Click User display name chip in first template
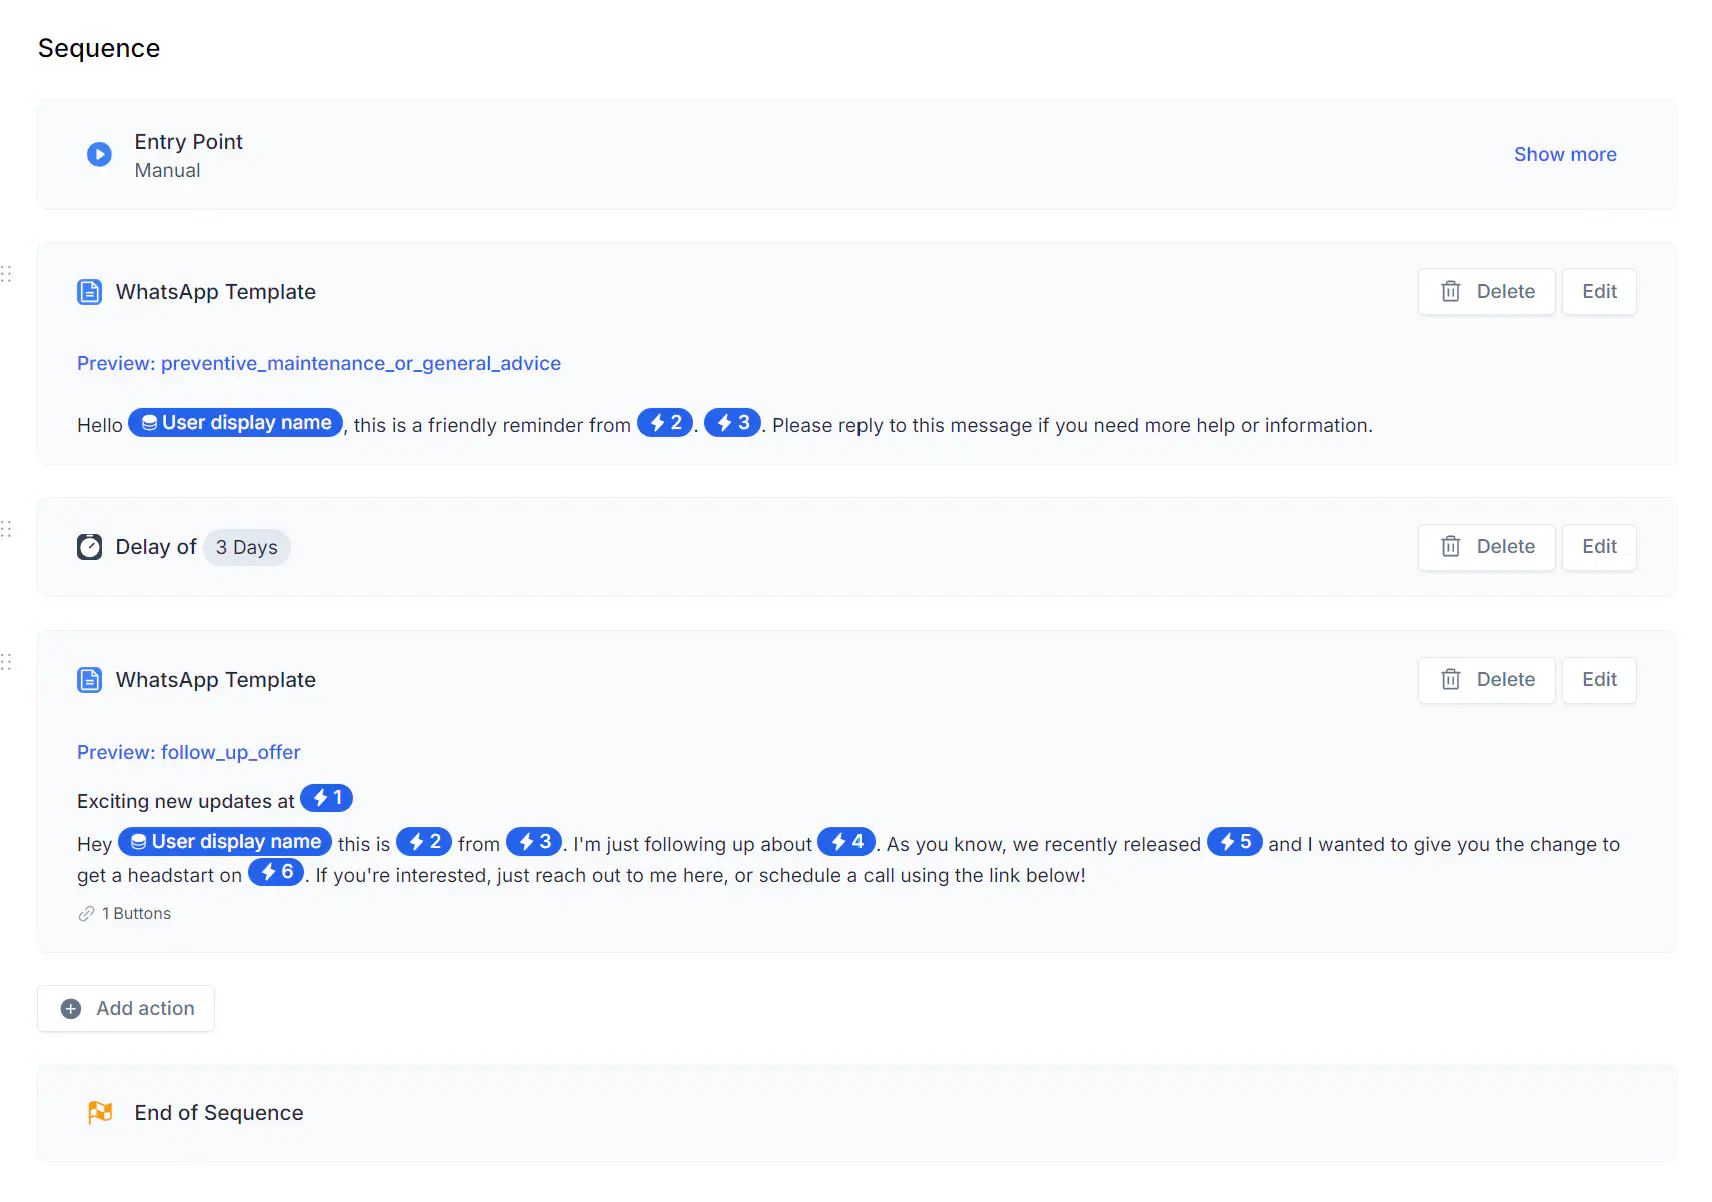 click(x=236, y=423)
